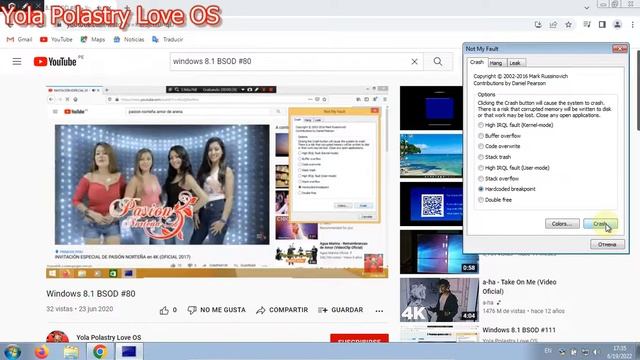This screenshot has height=360, width=640.
Task: Select Hardcoded breakpoint option
Action: click(x=507, y=189)
